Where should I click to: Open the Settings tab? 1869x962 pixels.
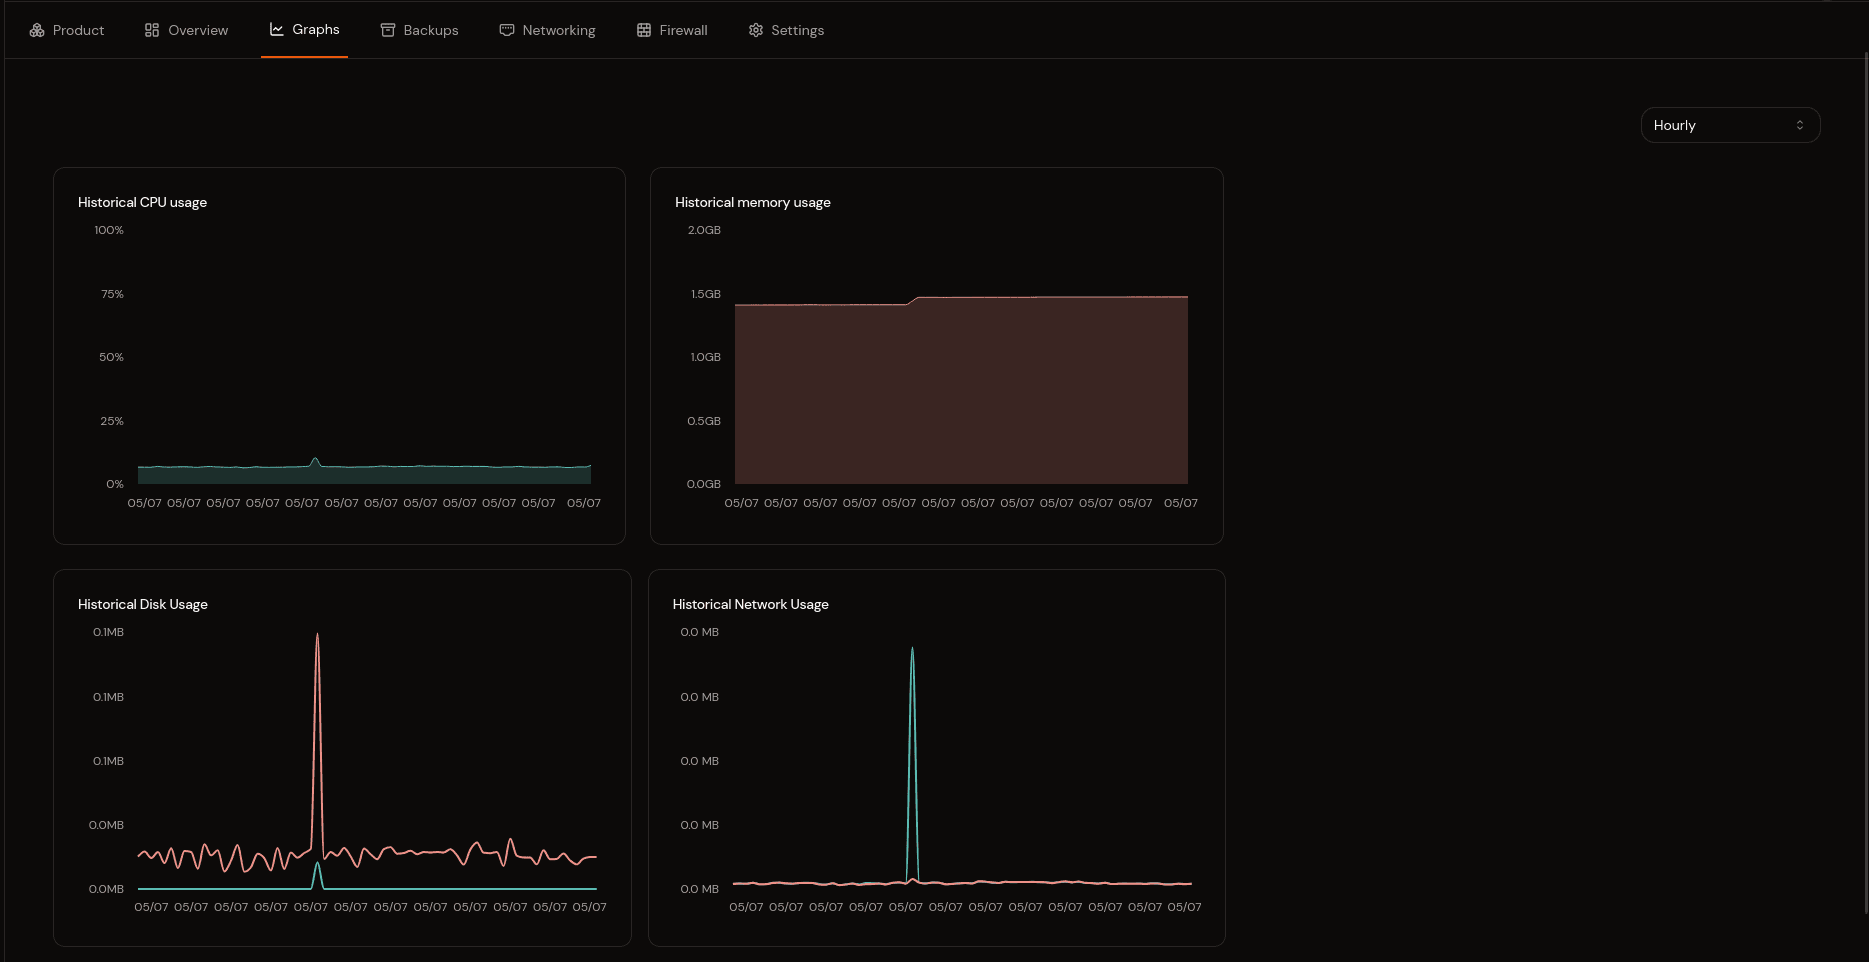pos(786,30)
